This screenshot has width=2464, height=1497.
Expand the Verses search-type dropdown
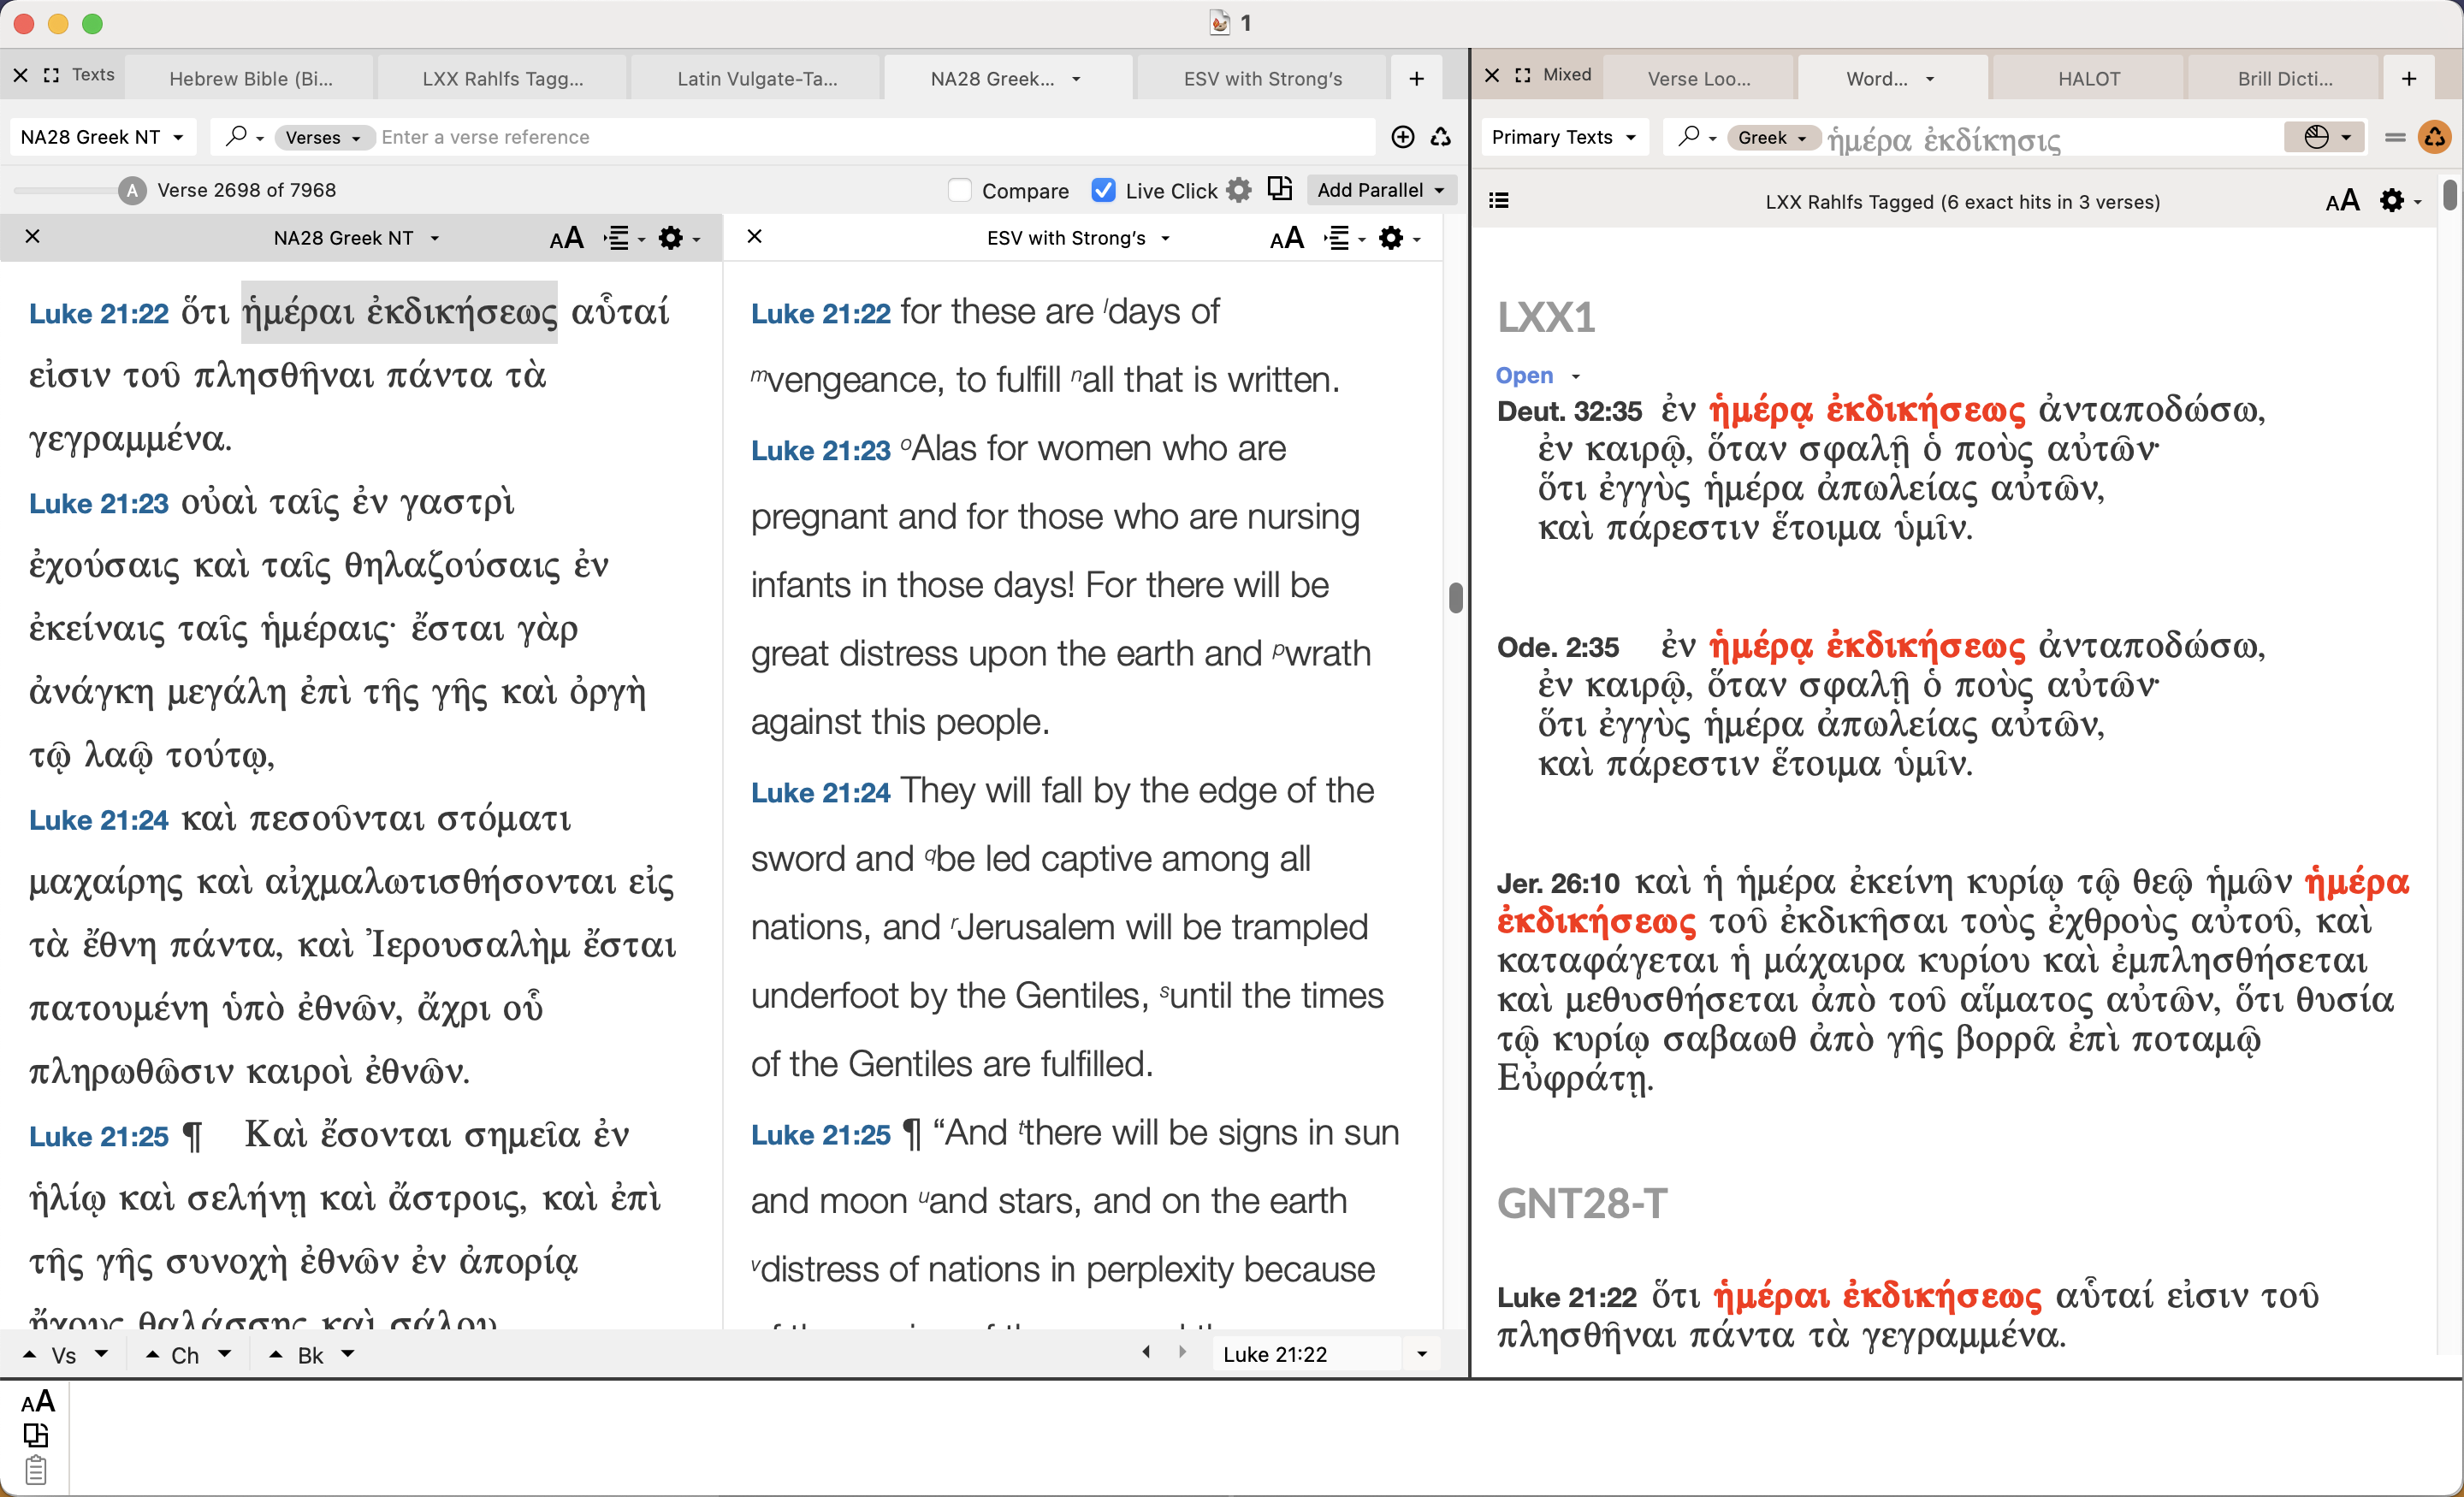[322, 137]
